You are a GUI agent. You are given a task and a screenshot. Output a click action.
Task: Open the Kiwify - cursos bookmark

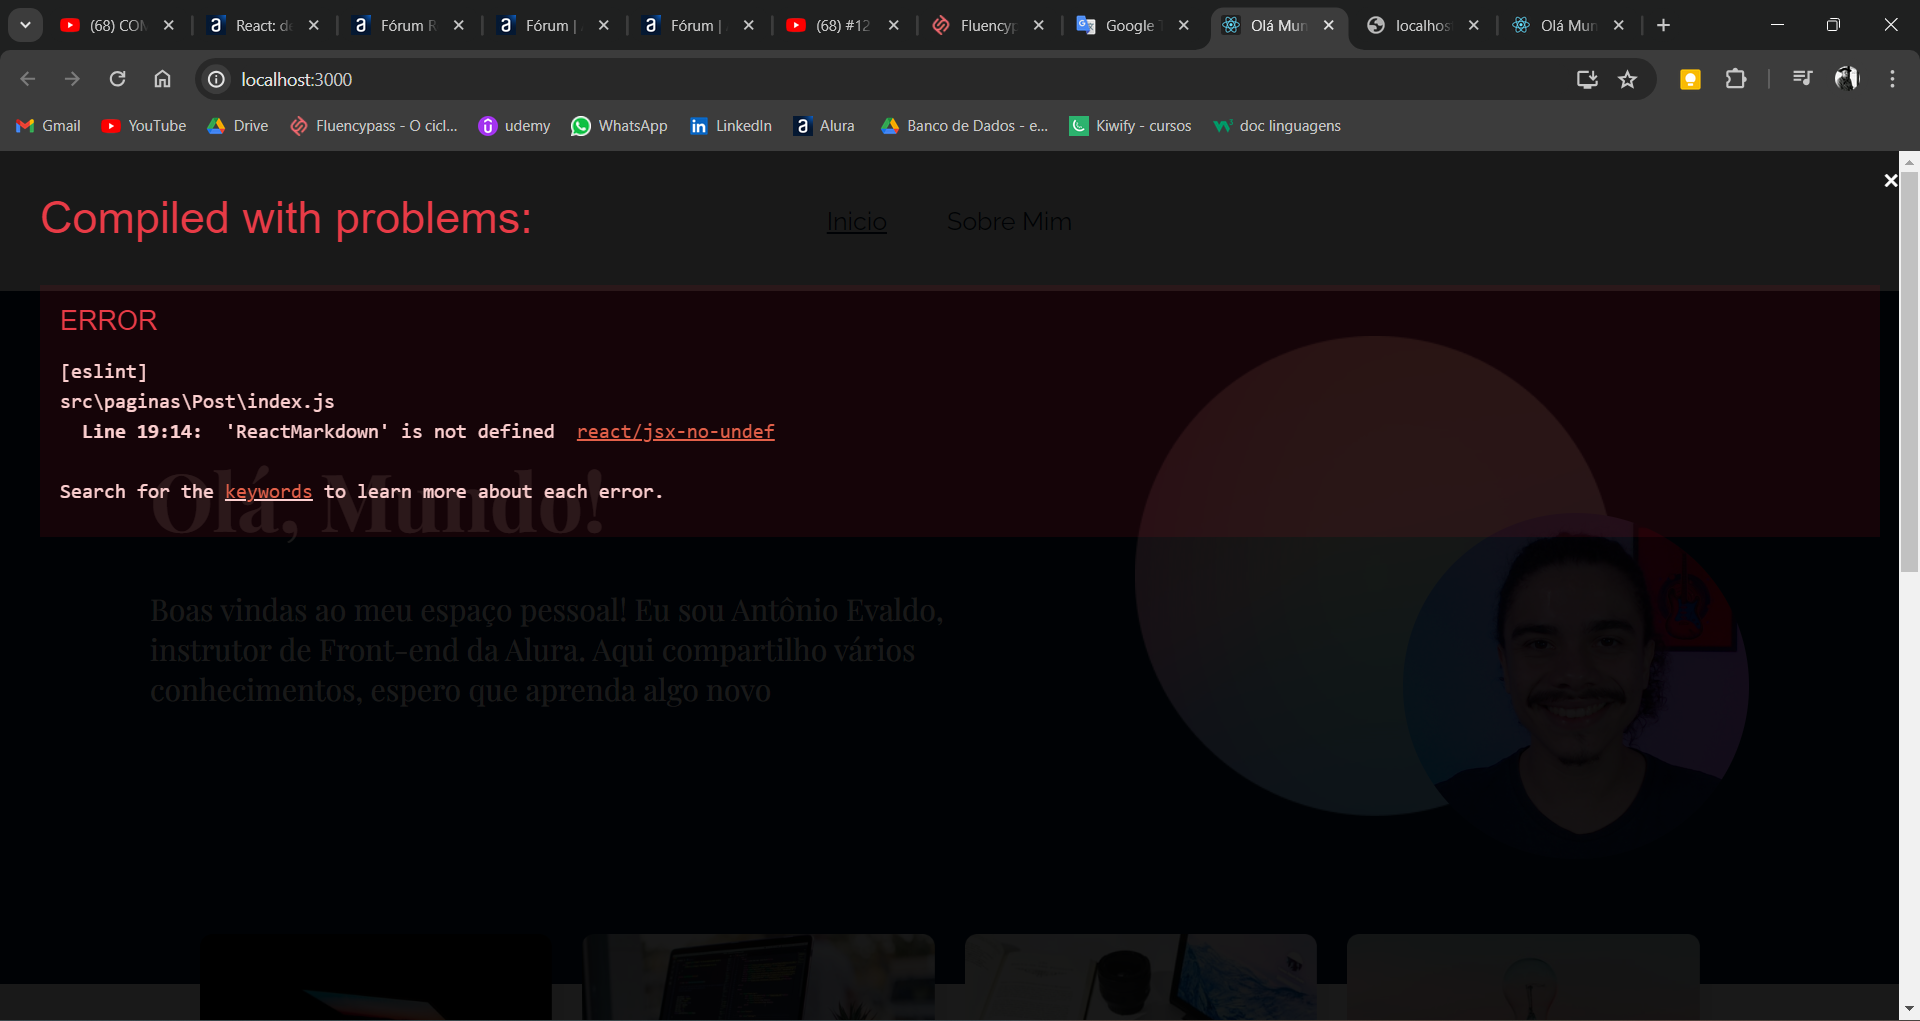[1131, 126]
